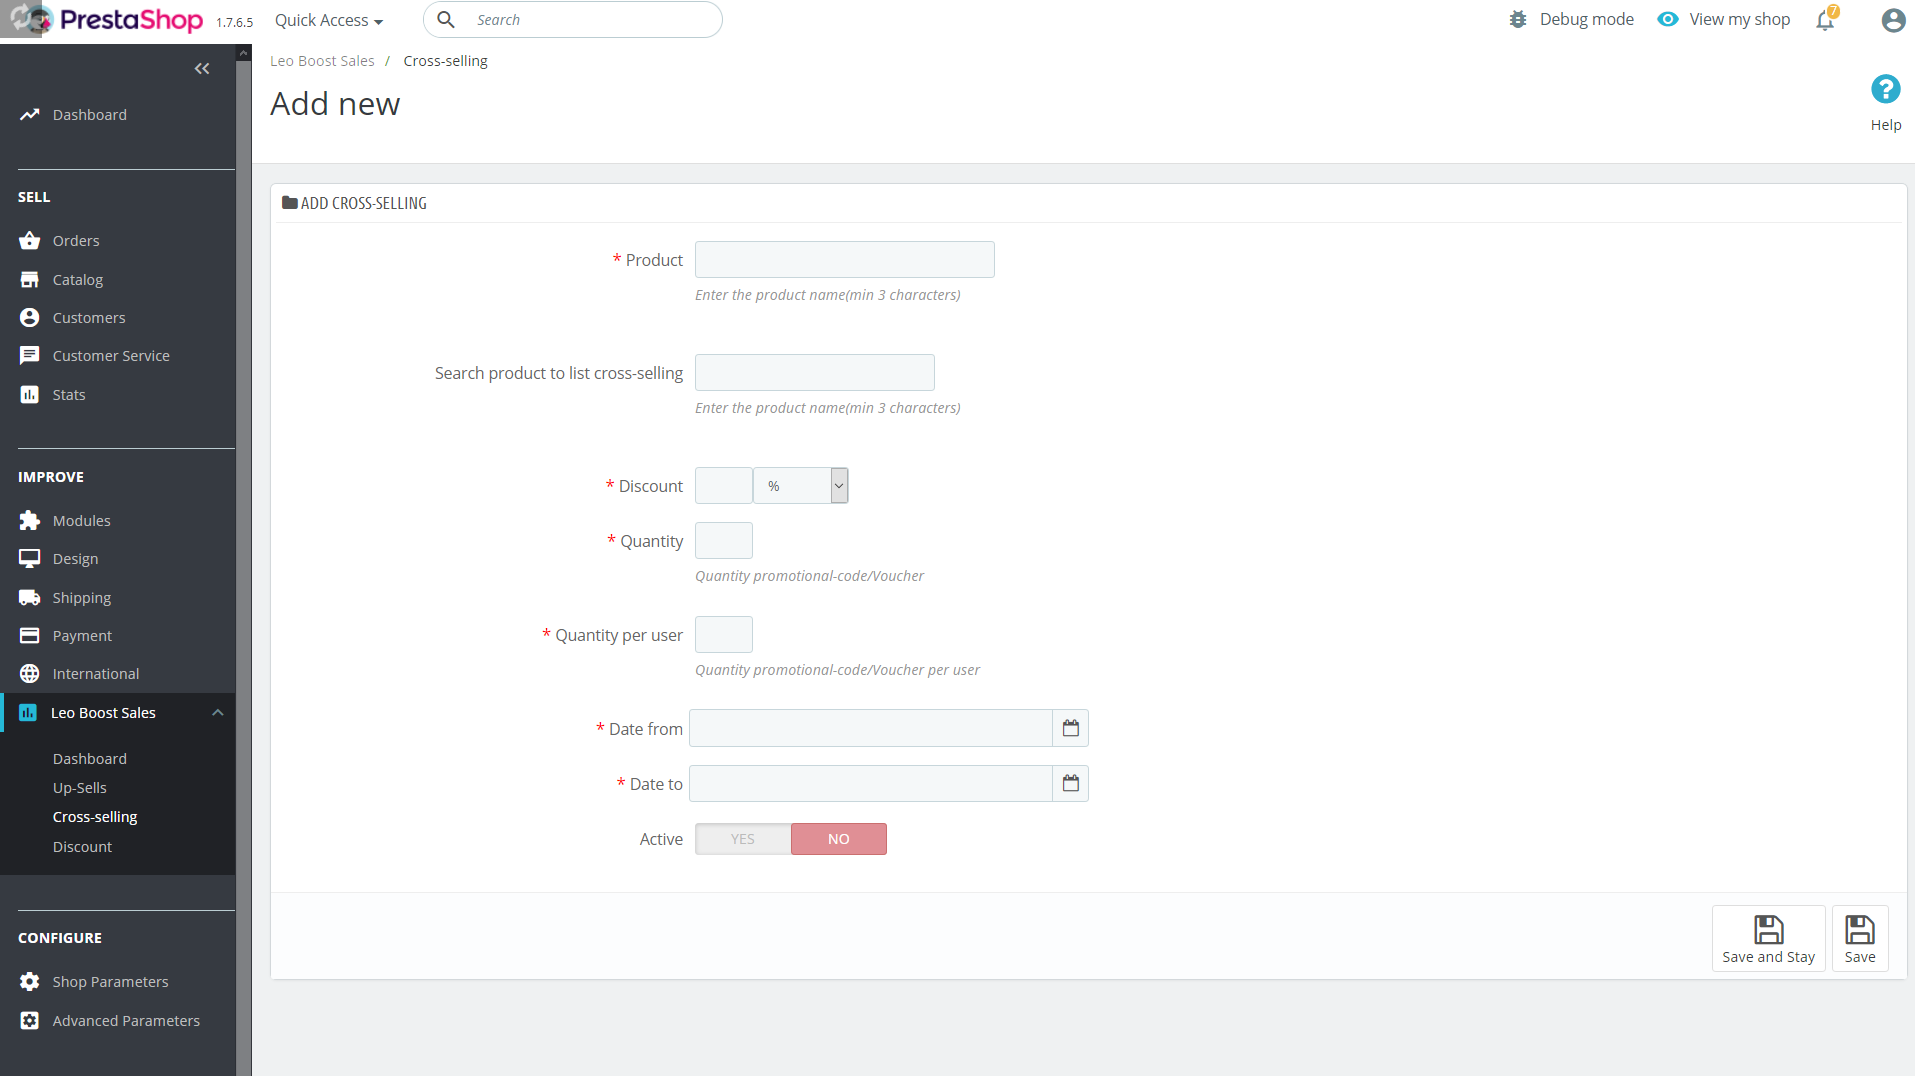Open the Discount type percent dropdown
The image size is (1915, 1076).
tap(800, 486)
